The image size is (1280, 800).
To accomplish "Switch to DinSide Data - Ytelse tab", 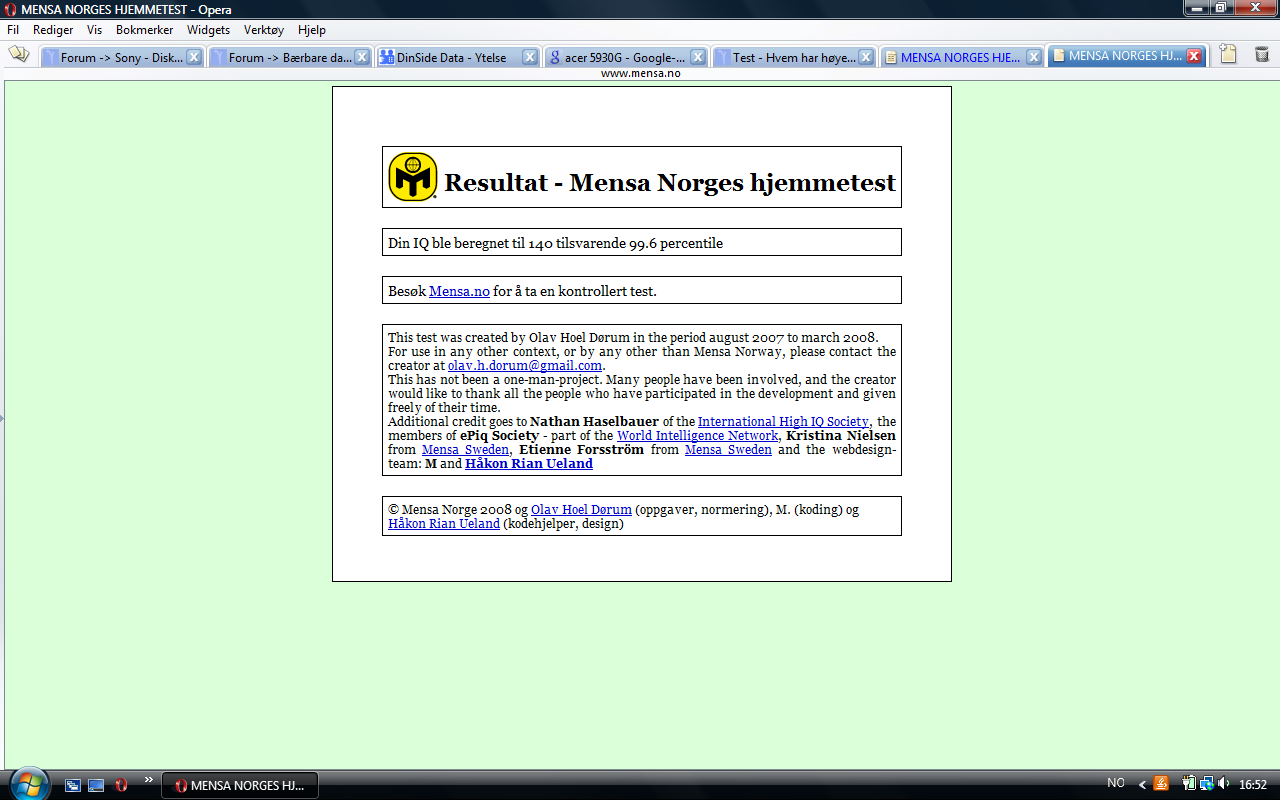I will tap(458, 57).
